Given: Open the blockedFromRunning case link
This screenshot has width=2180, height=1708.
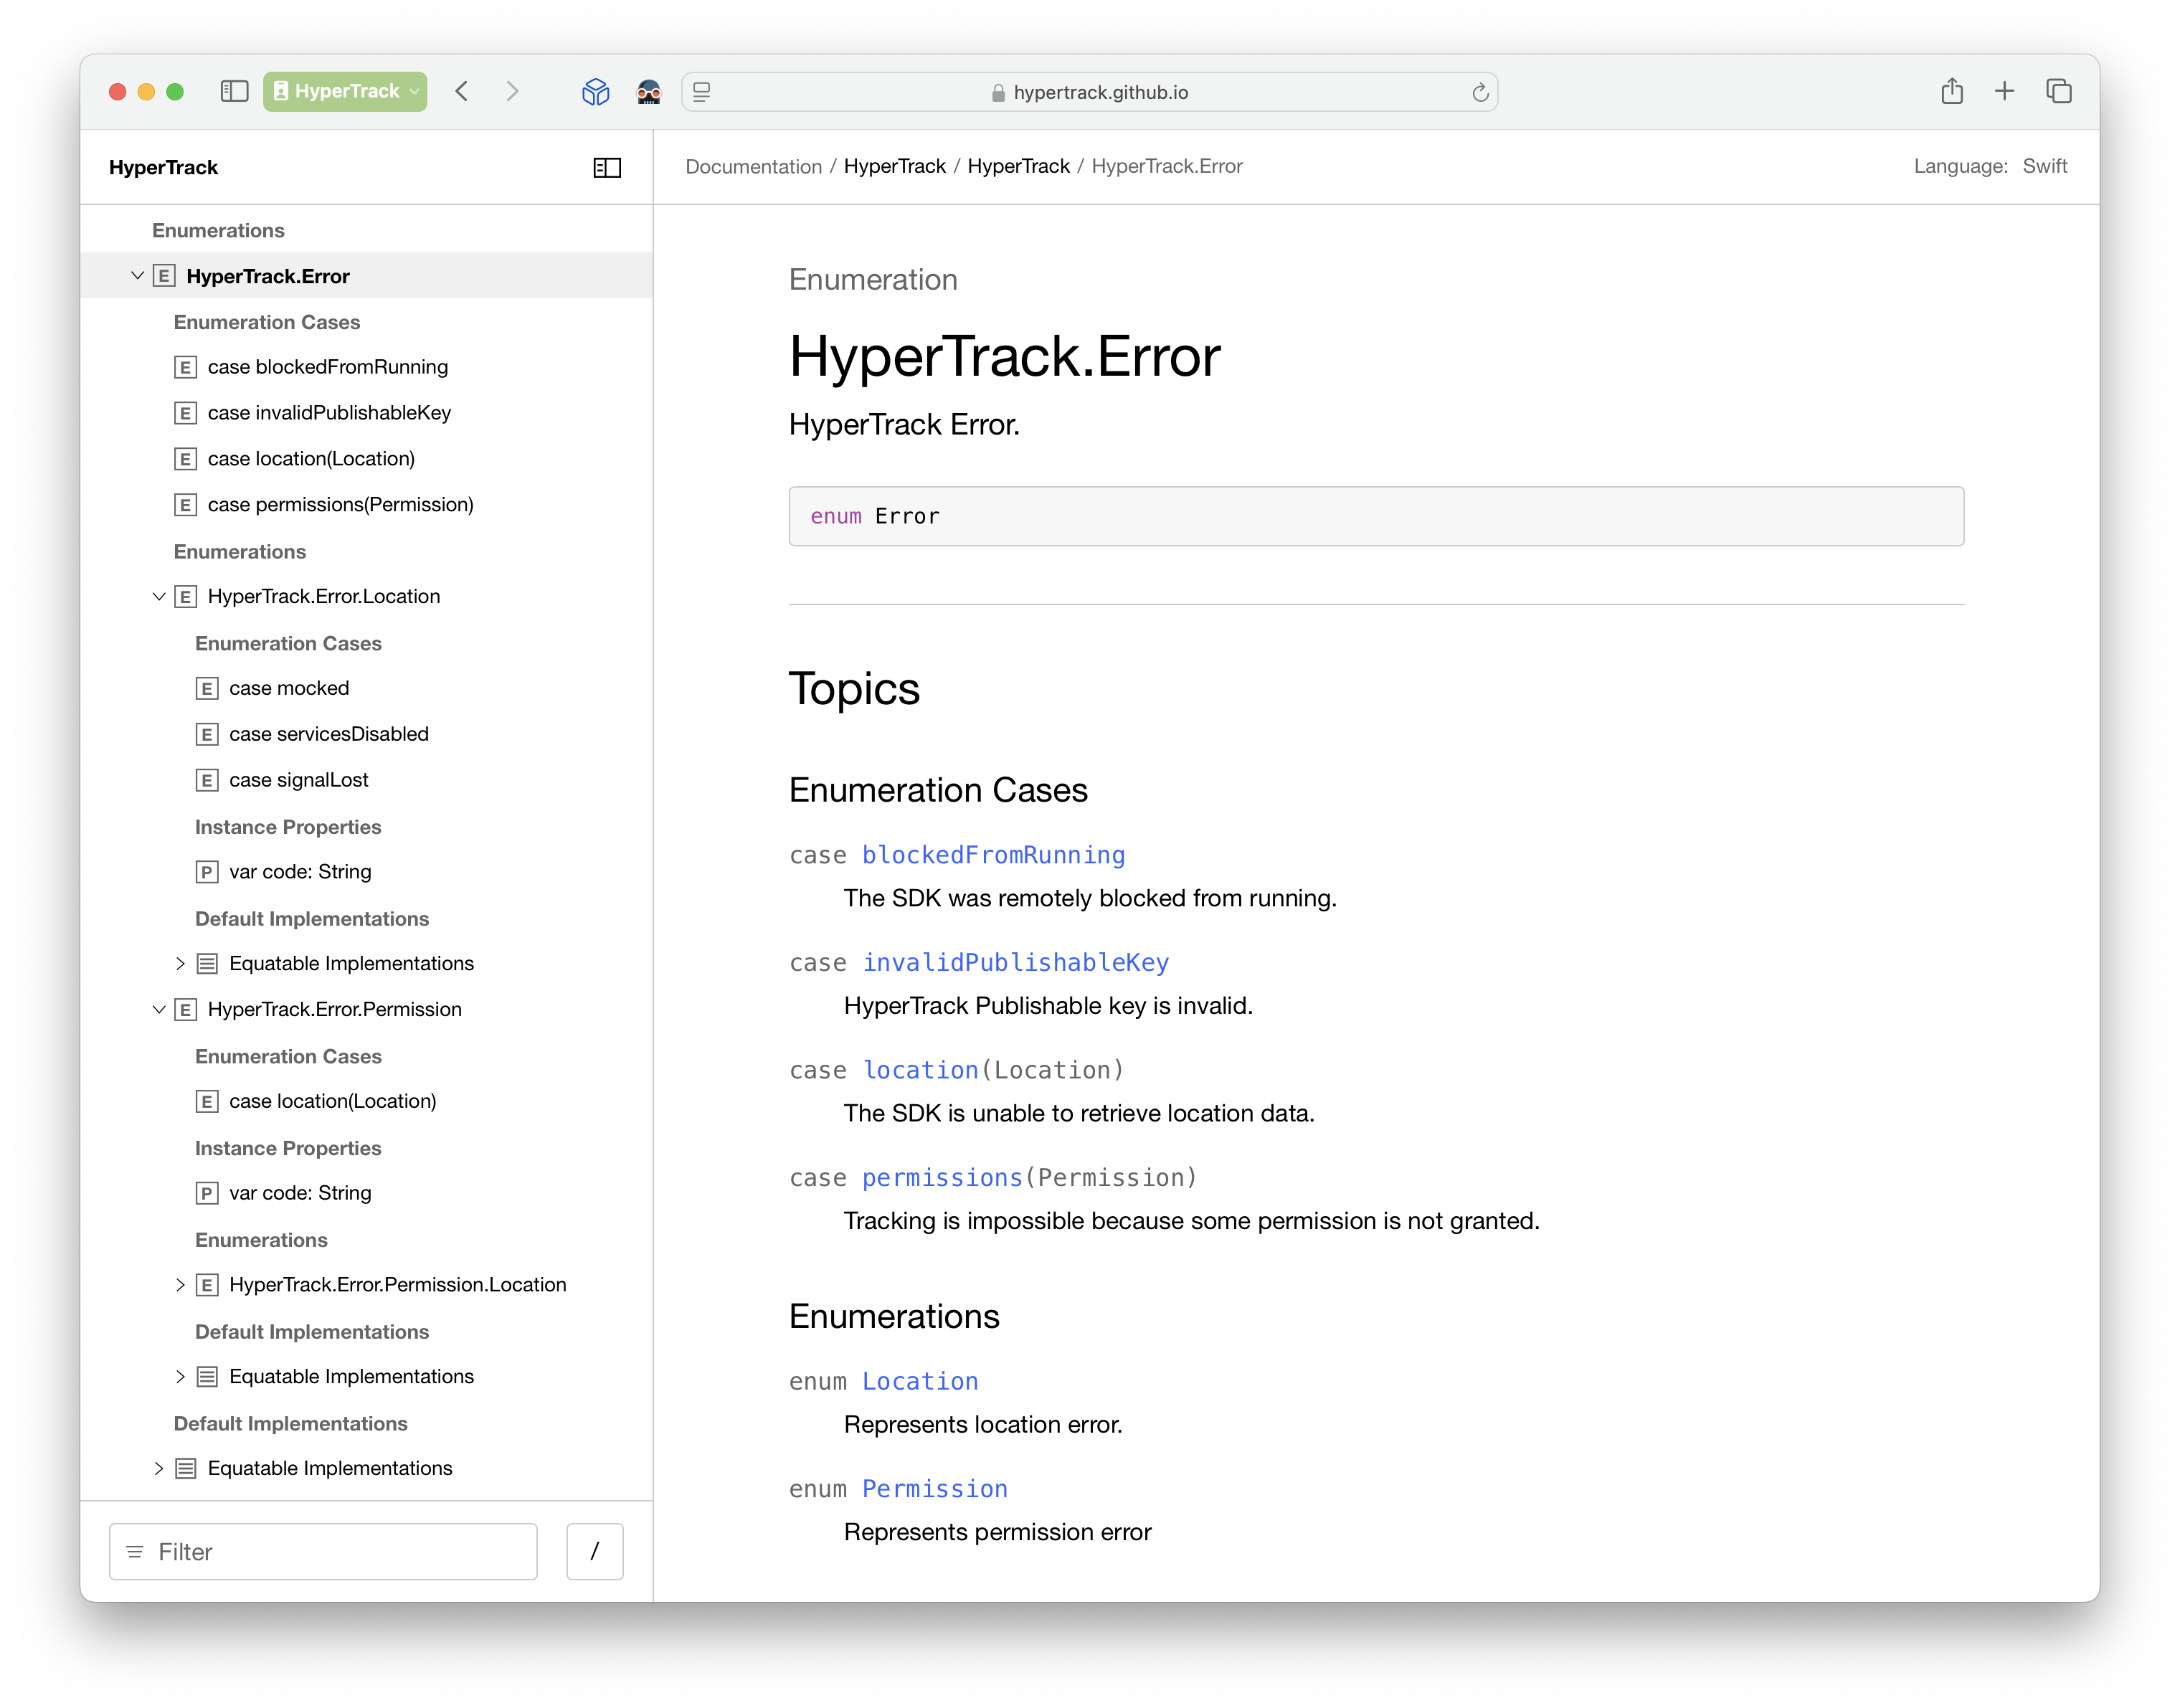Looking at the screenshot, I should [x=993, y=855].
